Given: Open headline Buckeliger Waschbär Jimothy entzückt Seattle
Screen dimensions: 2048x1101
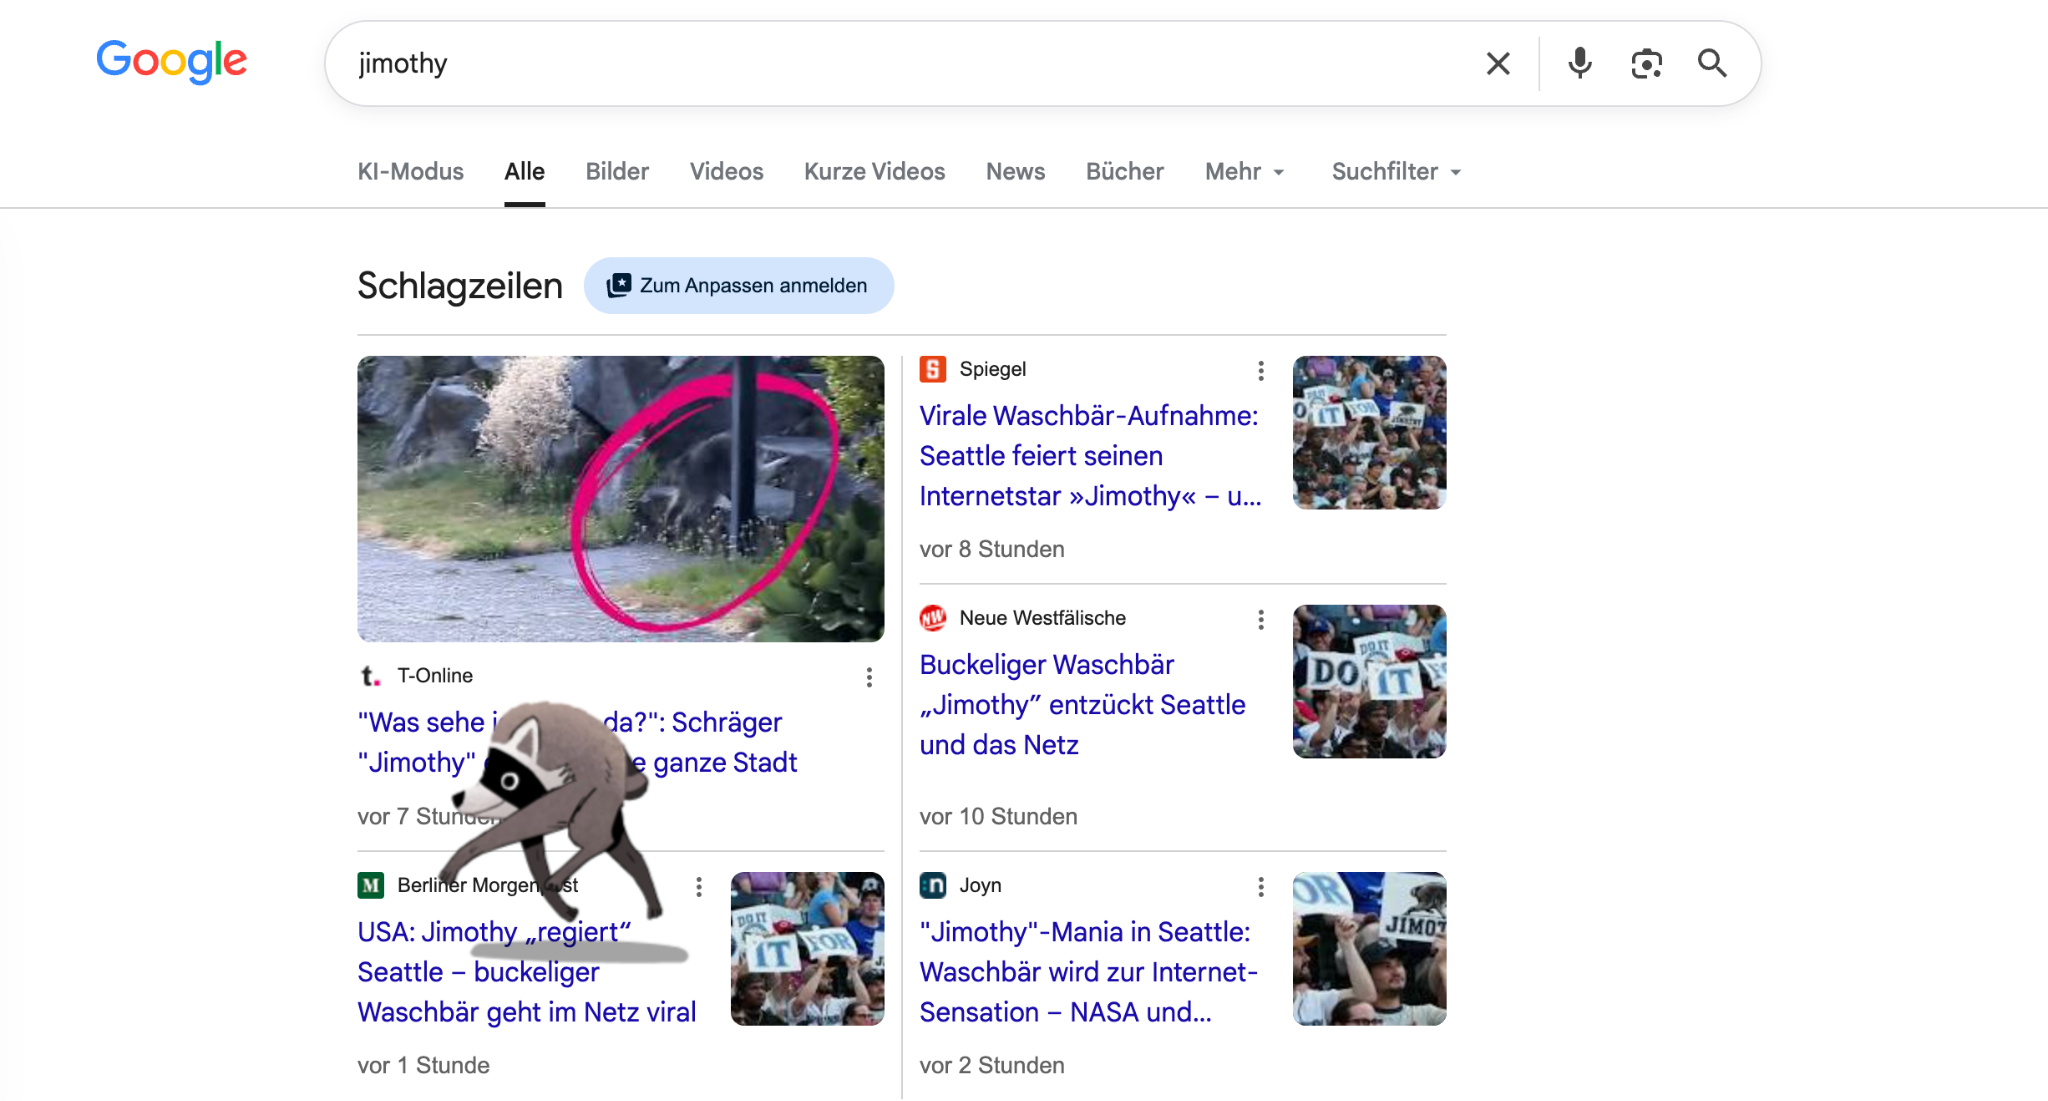Looking at the screenshot, I should (1083, 705).
